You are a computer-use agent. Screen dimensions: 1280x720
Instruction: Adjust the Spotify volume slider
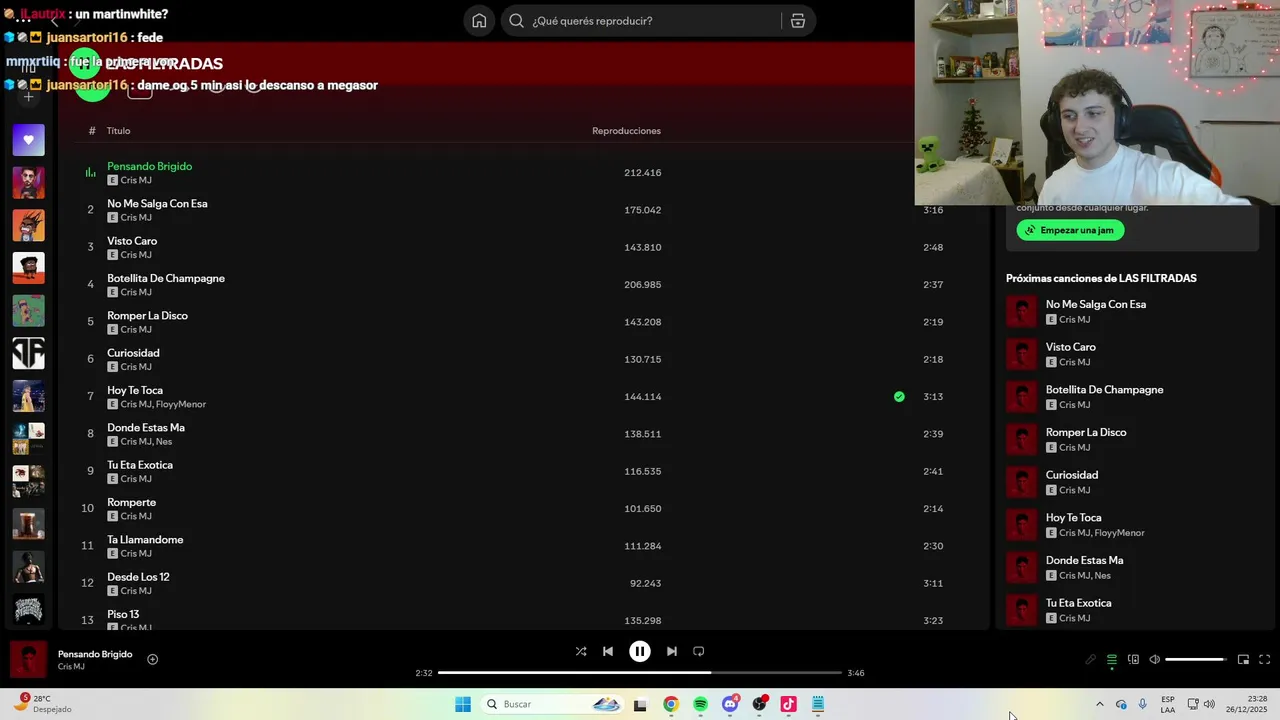tap(1195, 659)
